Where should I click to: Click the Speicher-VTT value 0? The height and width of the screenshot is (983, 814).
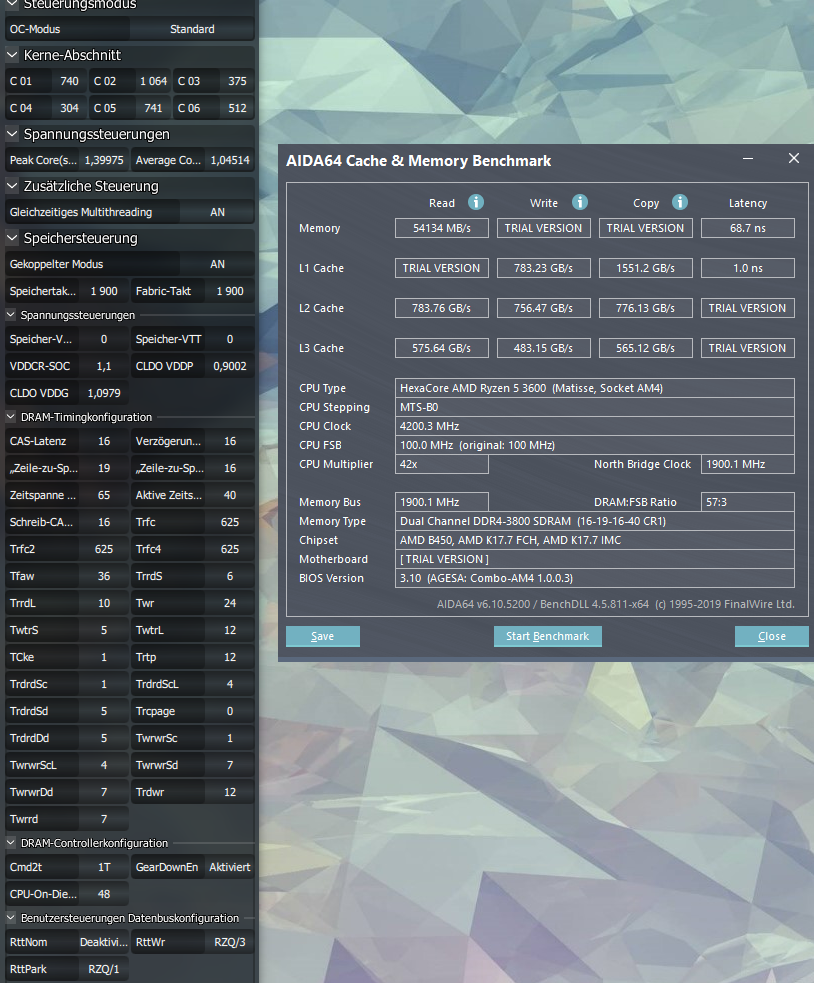230,339
